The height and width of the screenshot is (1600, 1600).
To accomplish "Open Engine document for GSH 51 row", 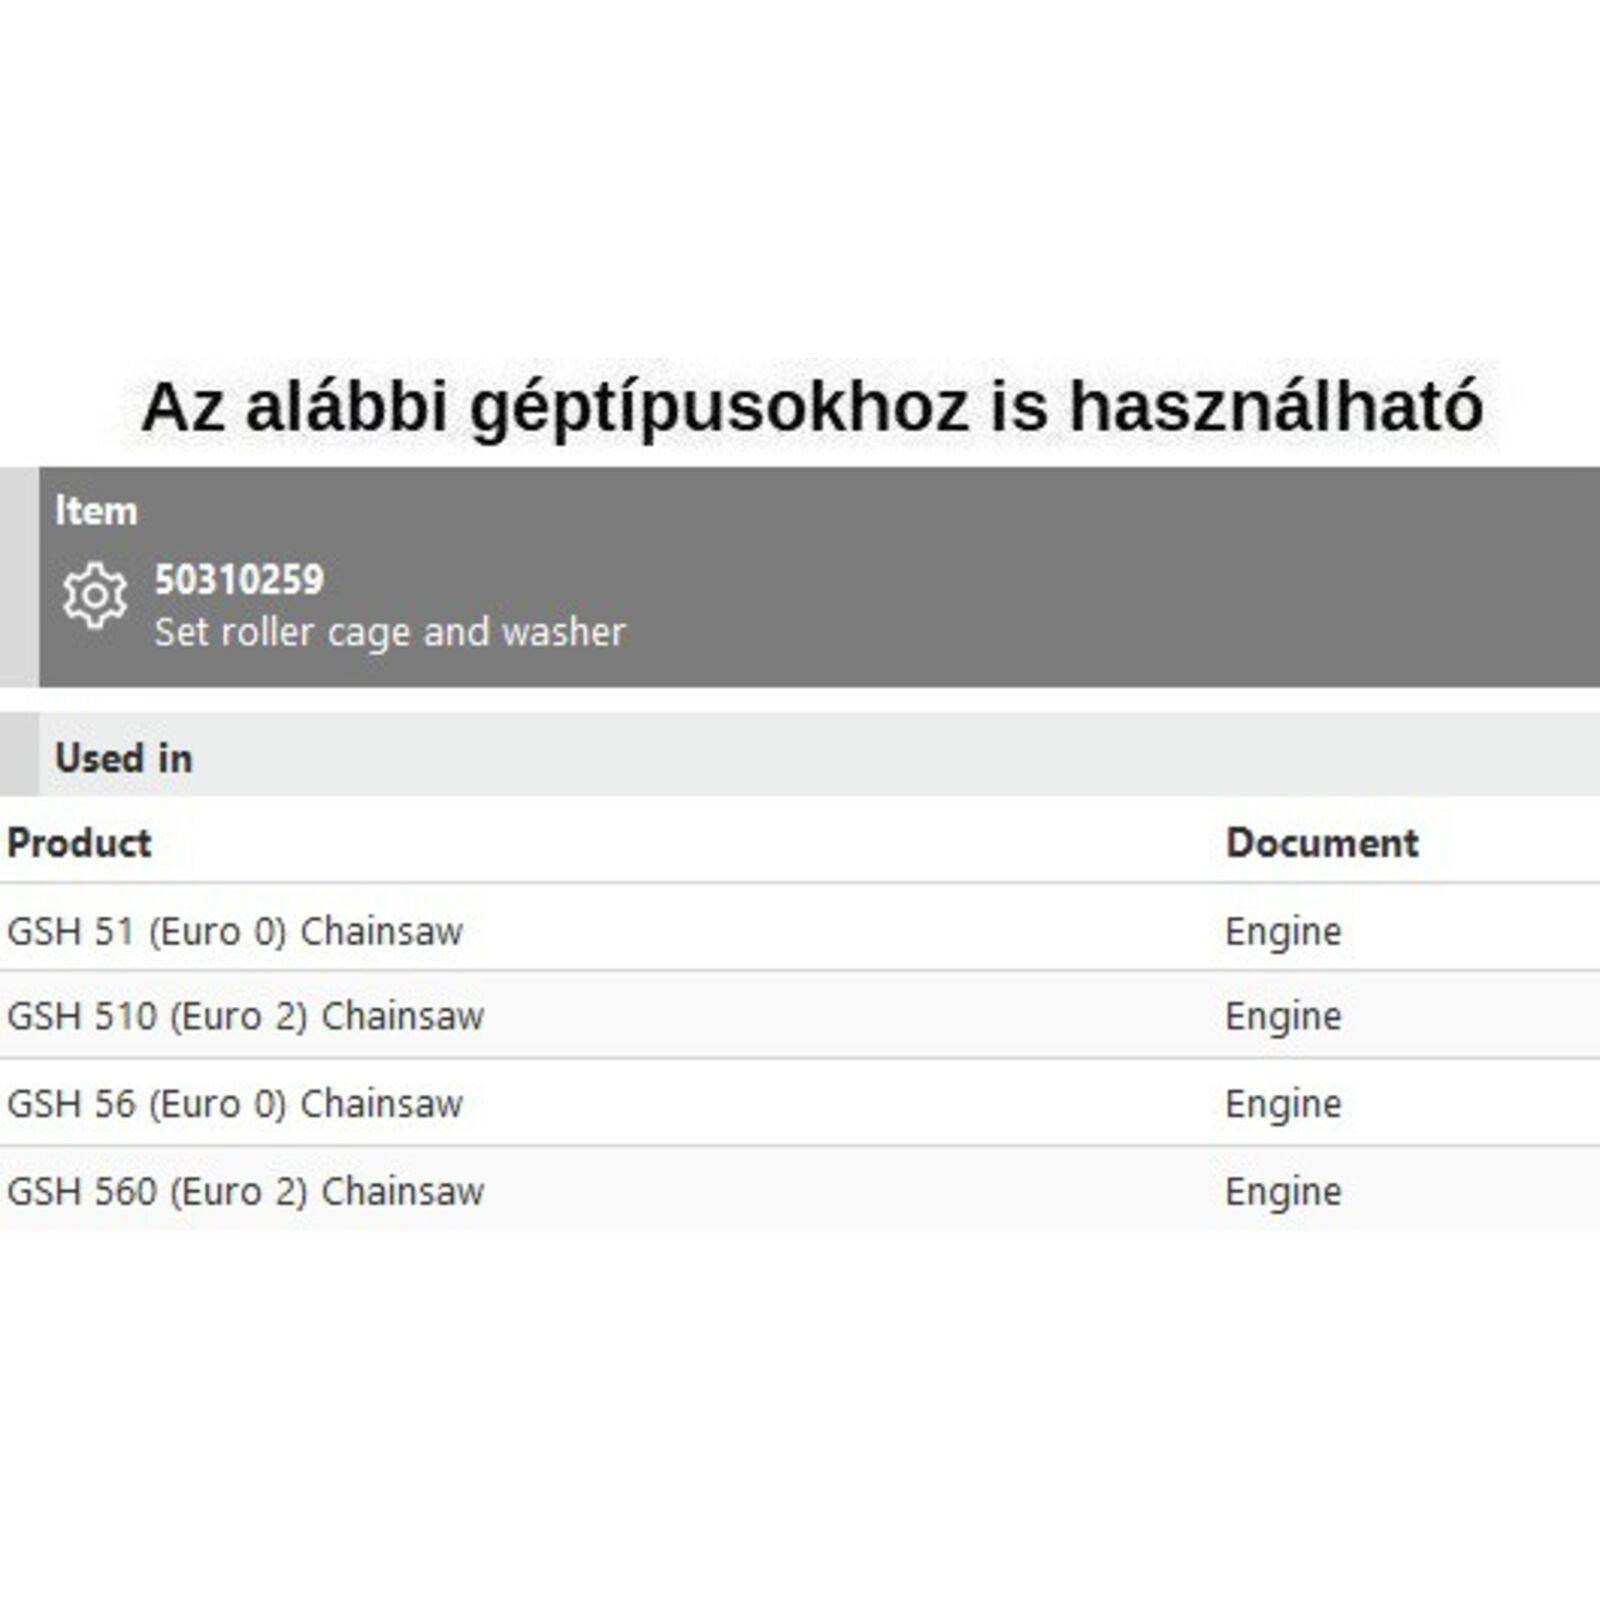I will pos(1283,931).
